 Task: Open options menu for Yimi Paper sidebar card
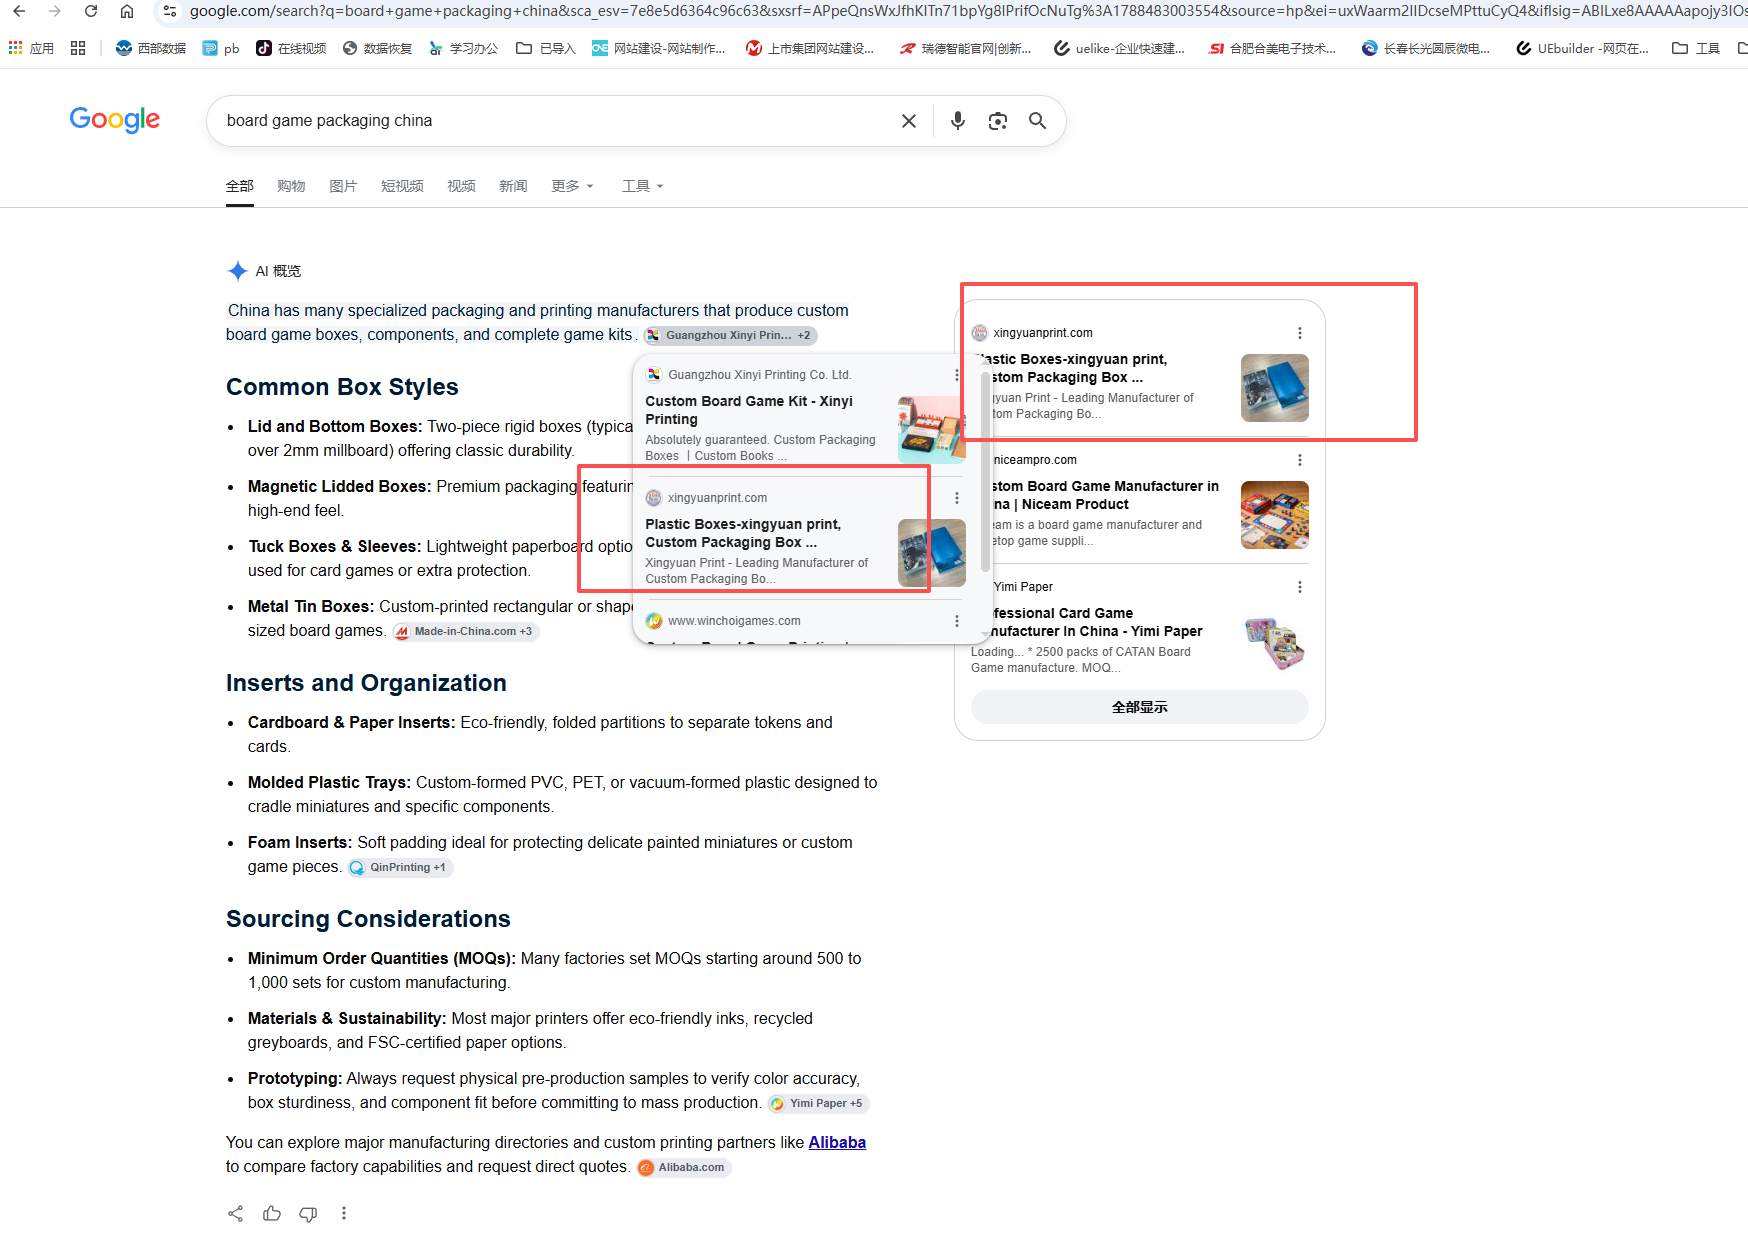coord(1300,587)
